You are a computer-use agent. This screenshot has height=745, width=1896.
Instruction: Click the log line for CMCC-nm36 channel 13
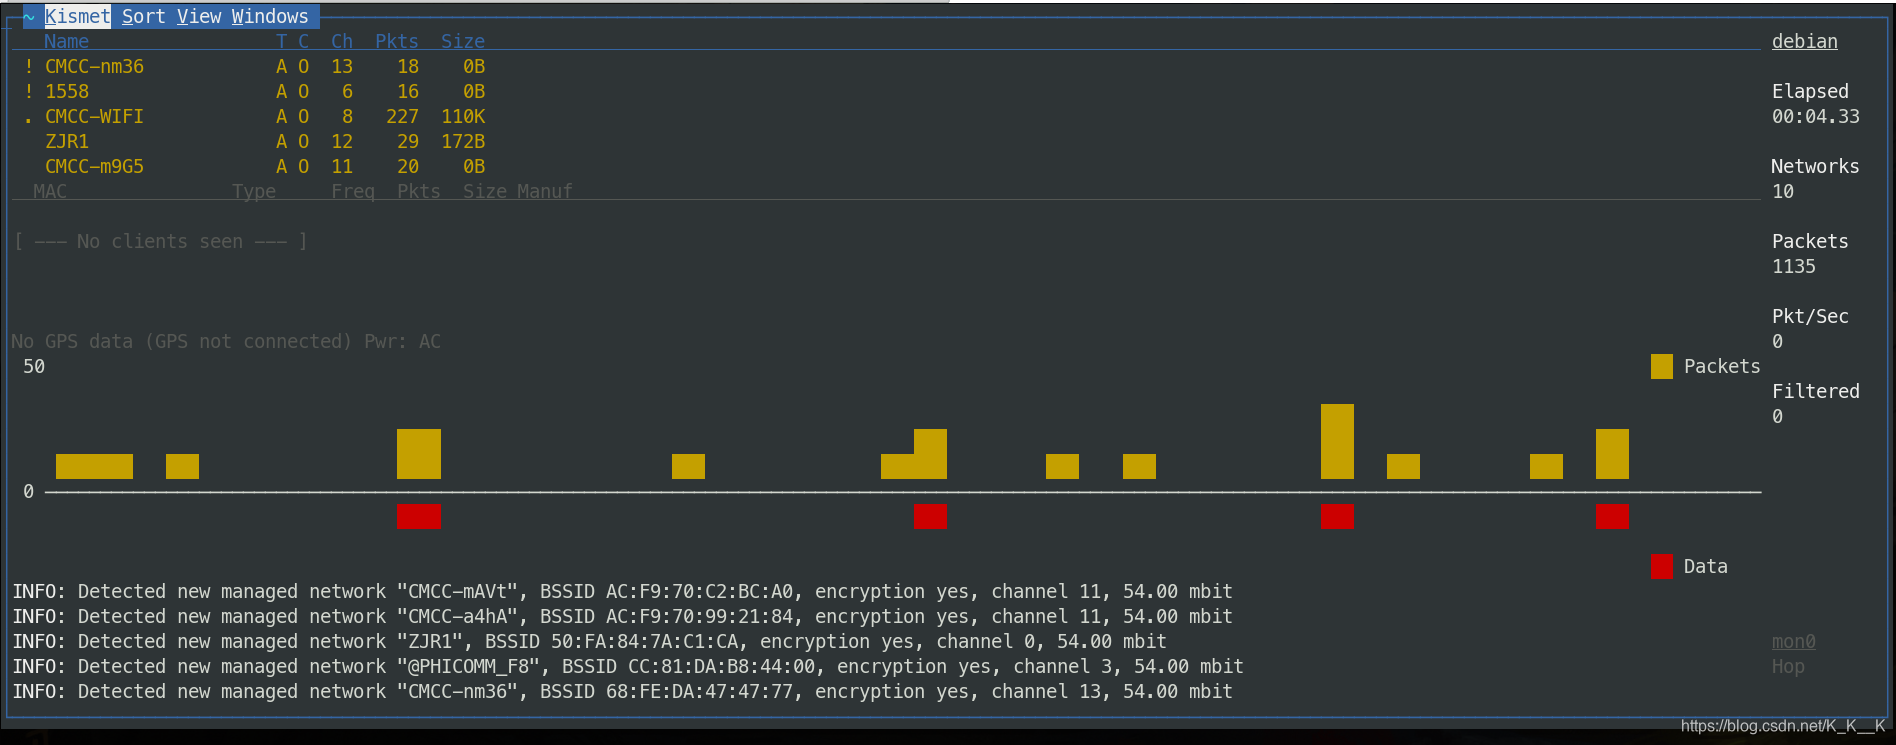[622, 691]
